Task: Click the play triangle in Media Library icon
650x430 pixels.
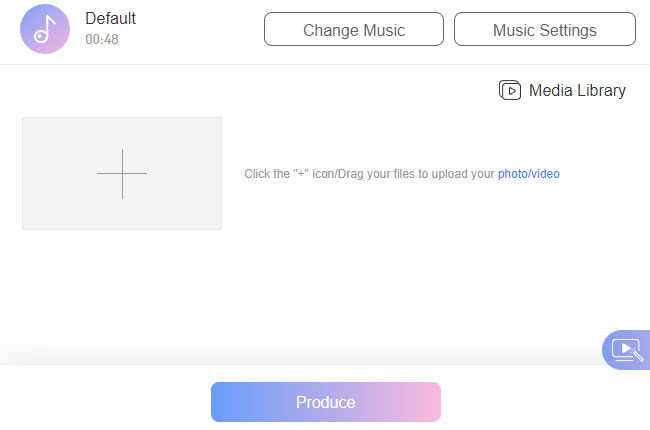Action: point(512,91)
